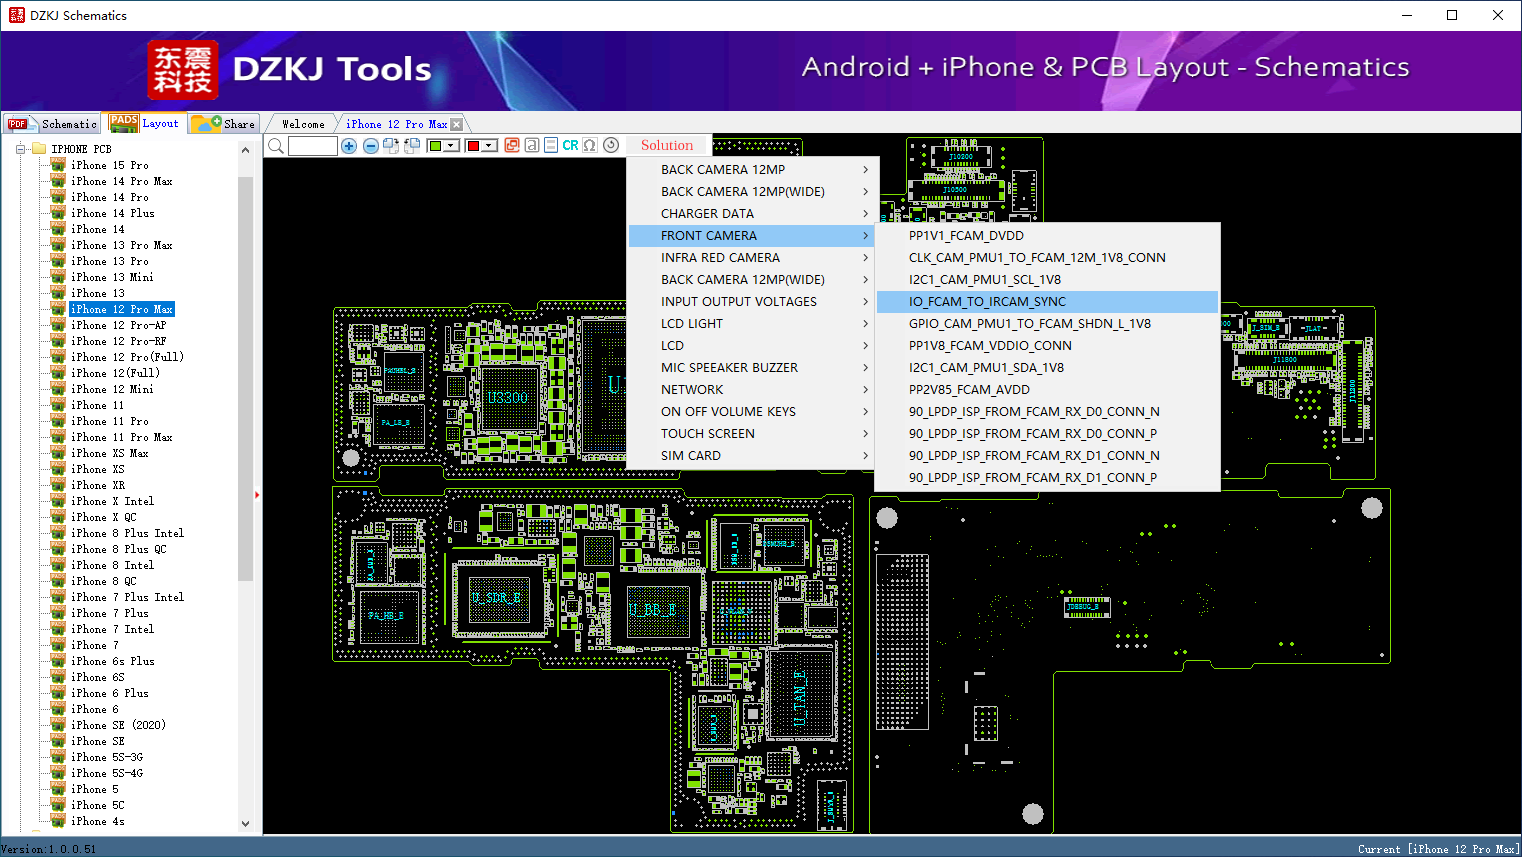Image resolution: width=1522 pixels, height=857 pixels.
Task: Open the red color dropdown arrow
Action: 490,146
